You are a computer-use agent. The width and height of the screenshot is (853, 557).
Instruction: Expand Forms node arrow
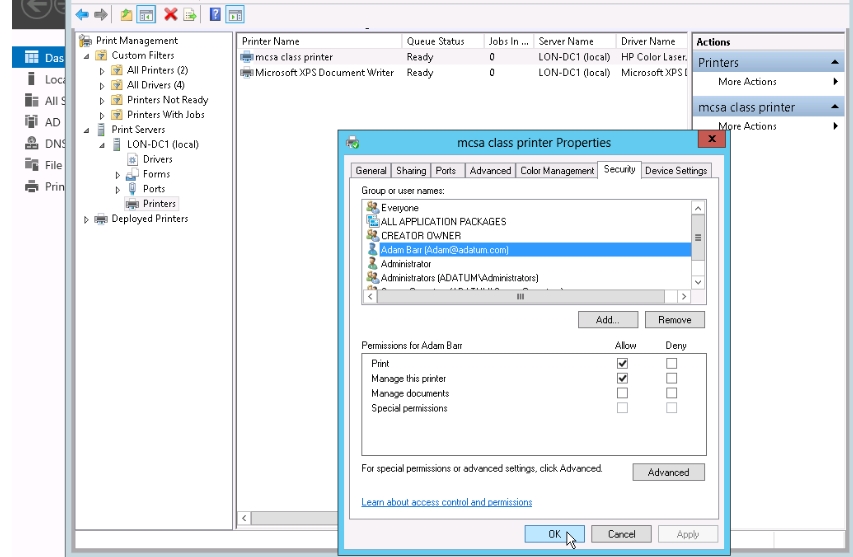118,175
